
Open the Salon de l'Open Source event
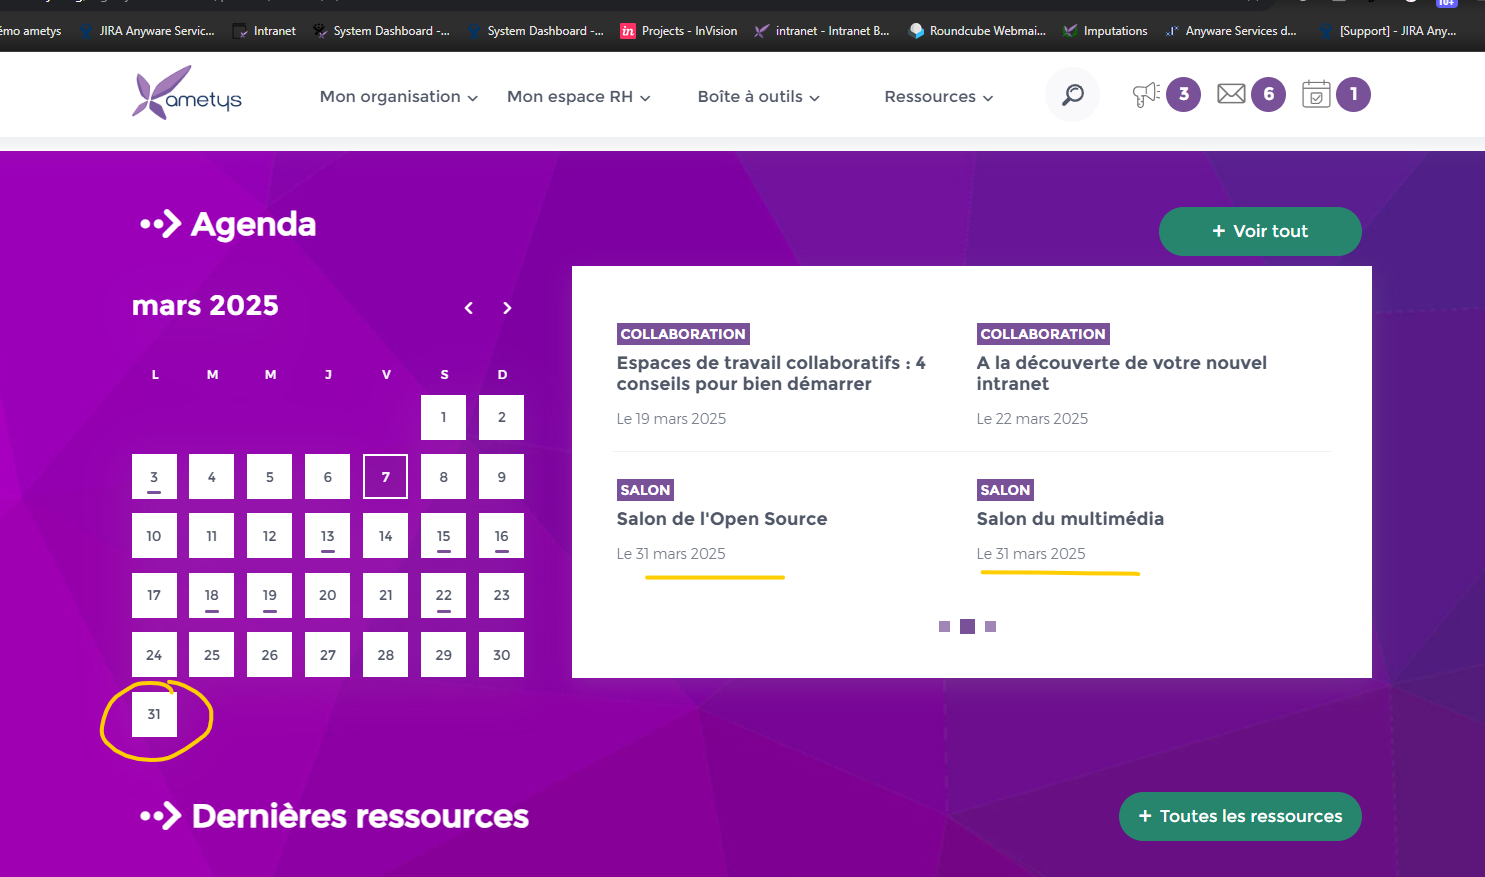(721, 519)
